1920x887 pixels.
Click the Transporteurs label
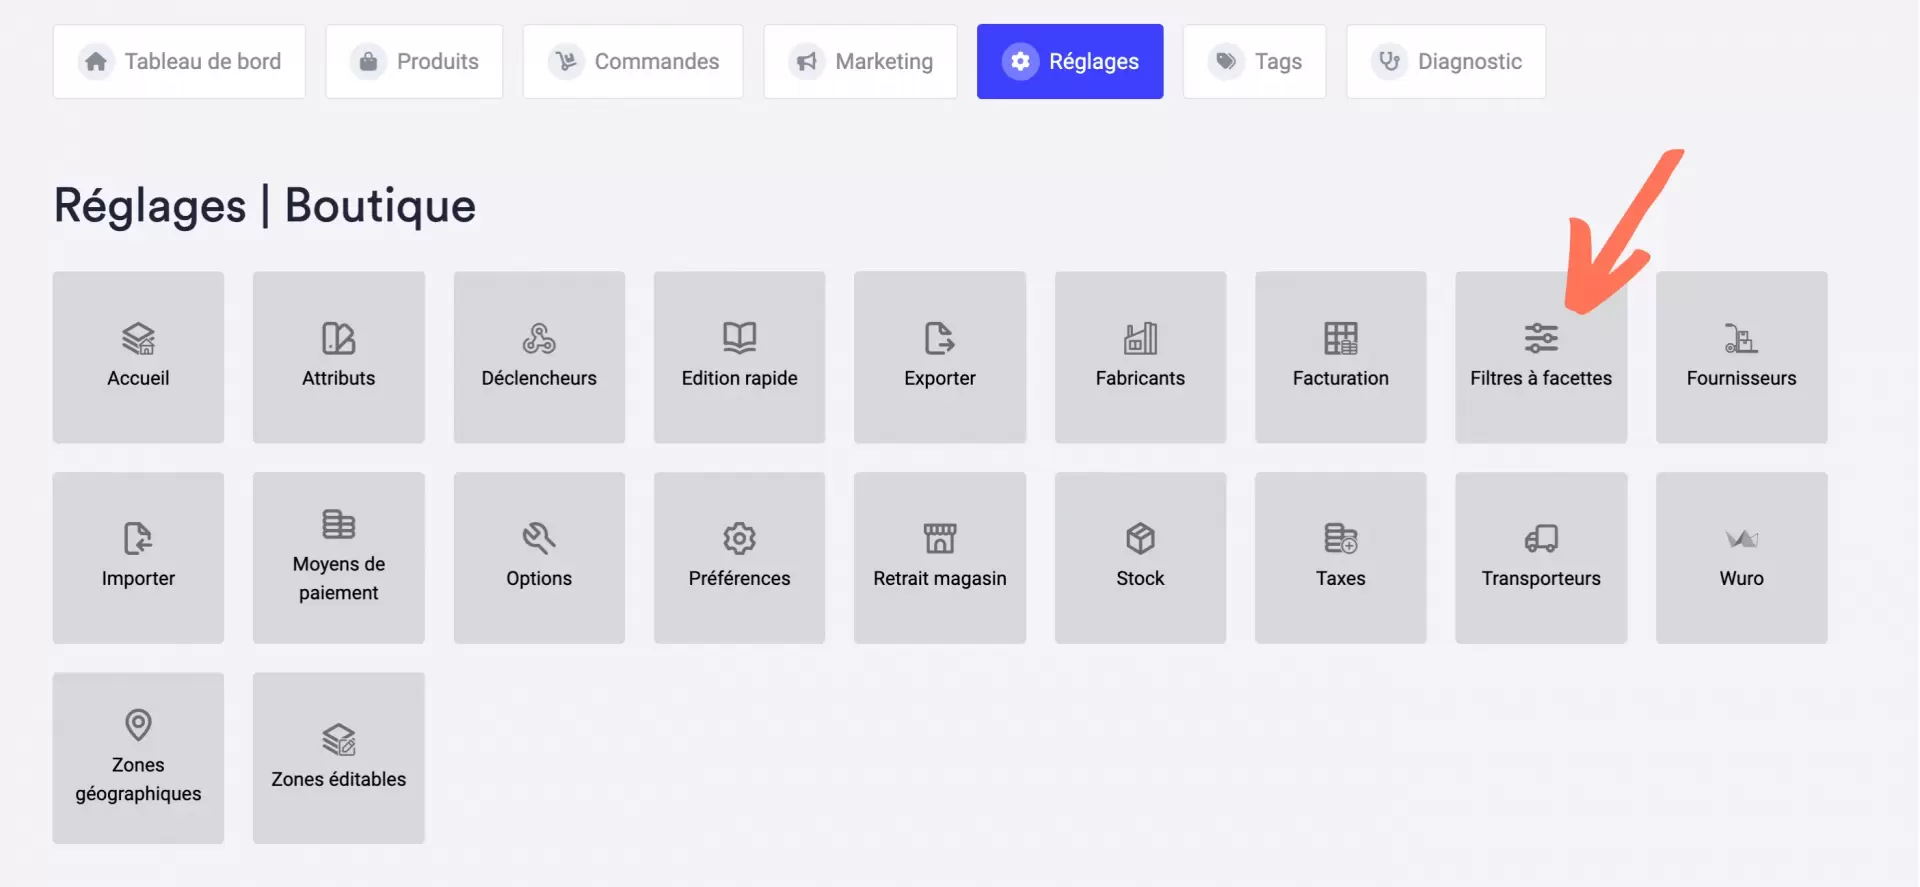click(x=1541, y=578)
